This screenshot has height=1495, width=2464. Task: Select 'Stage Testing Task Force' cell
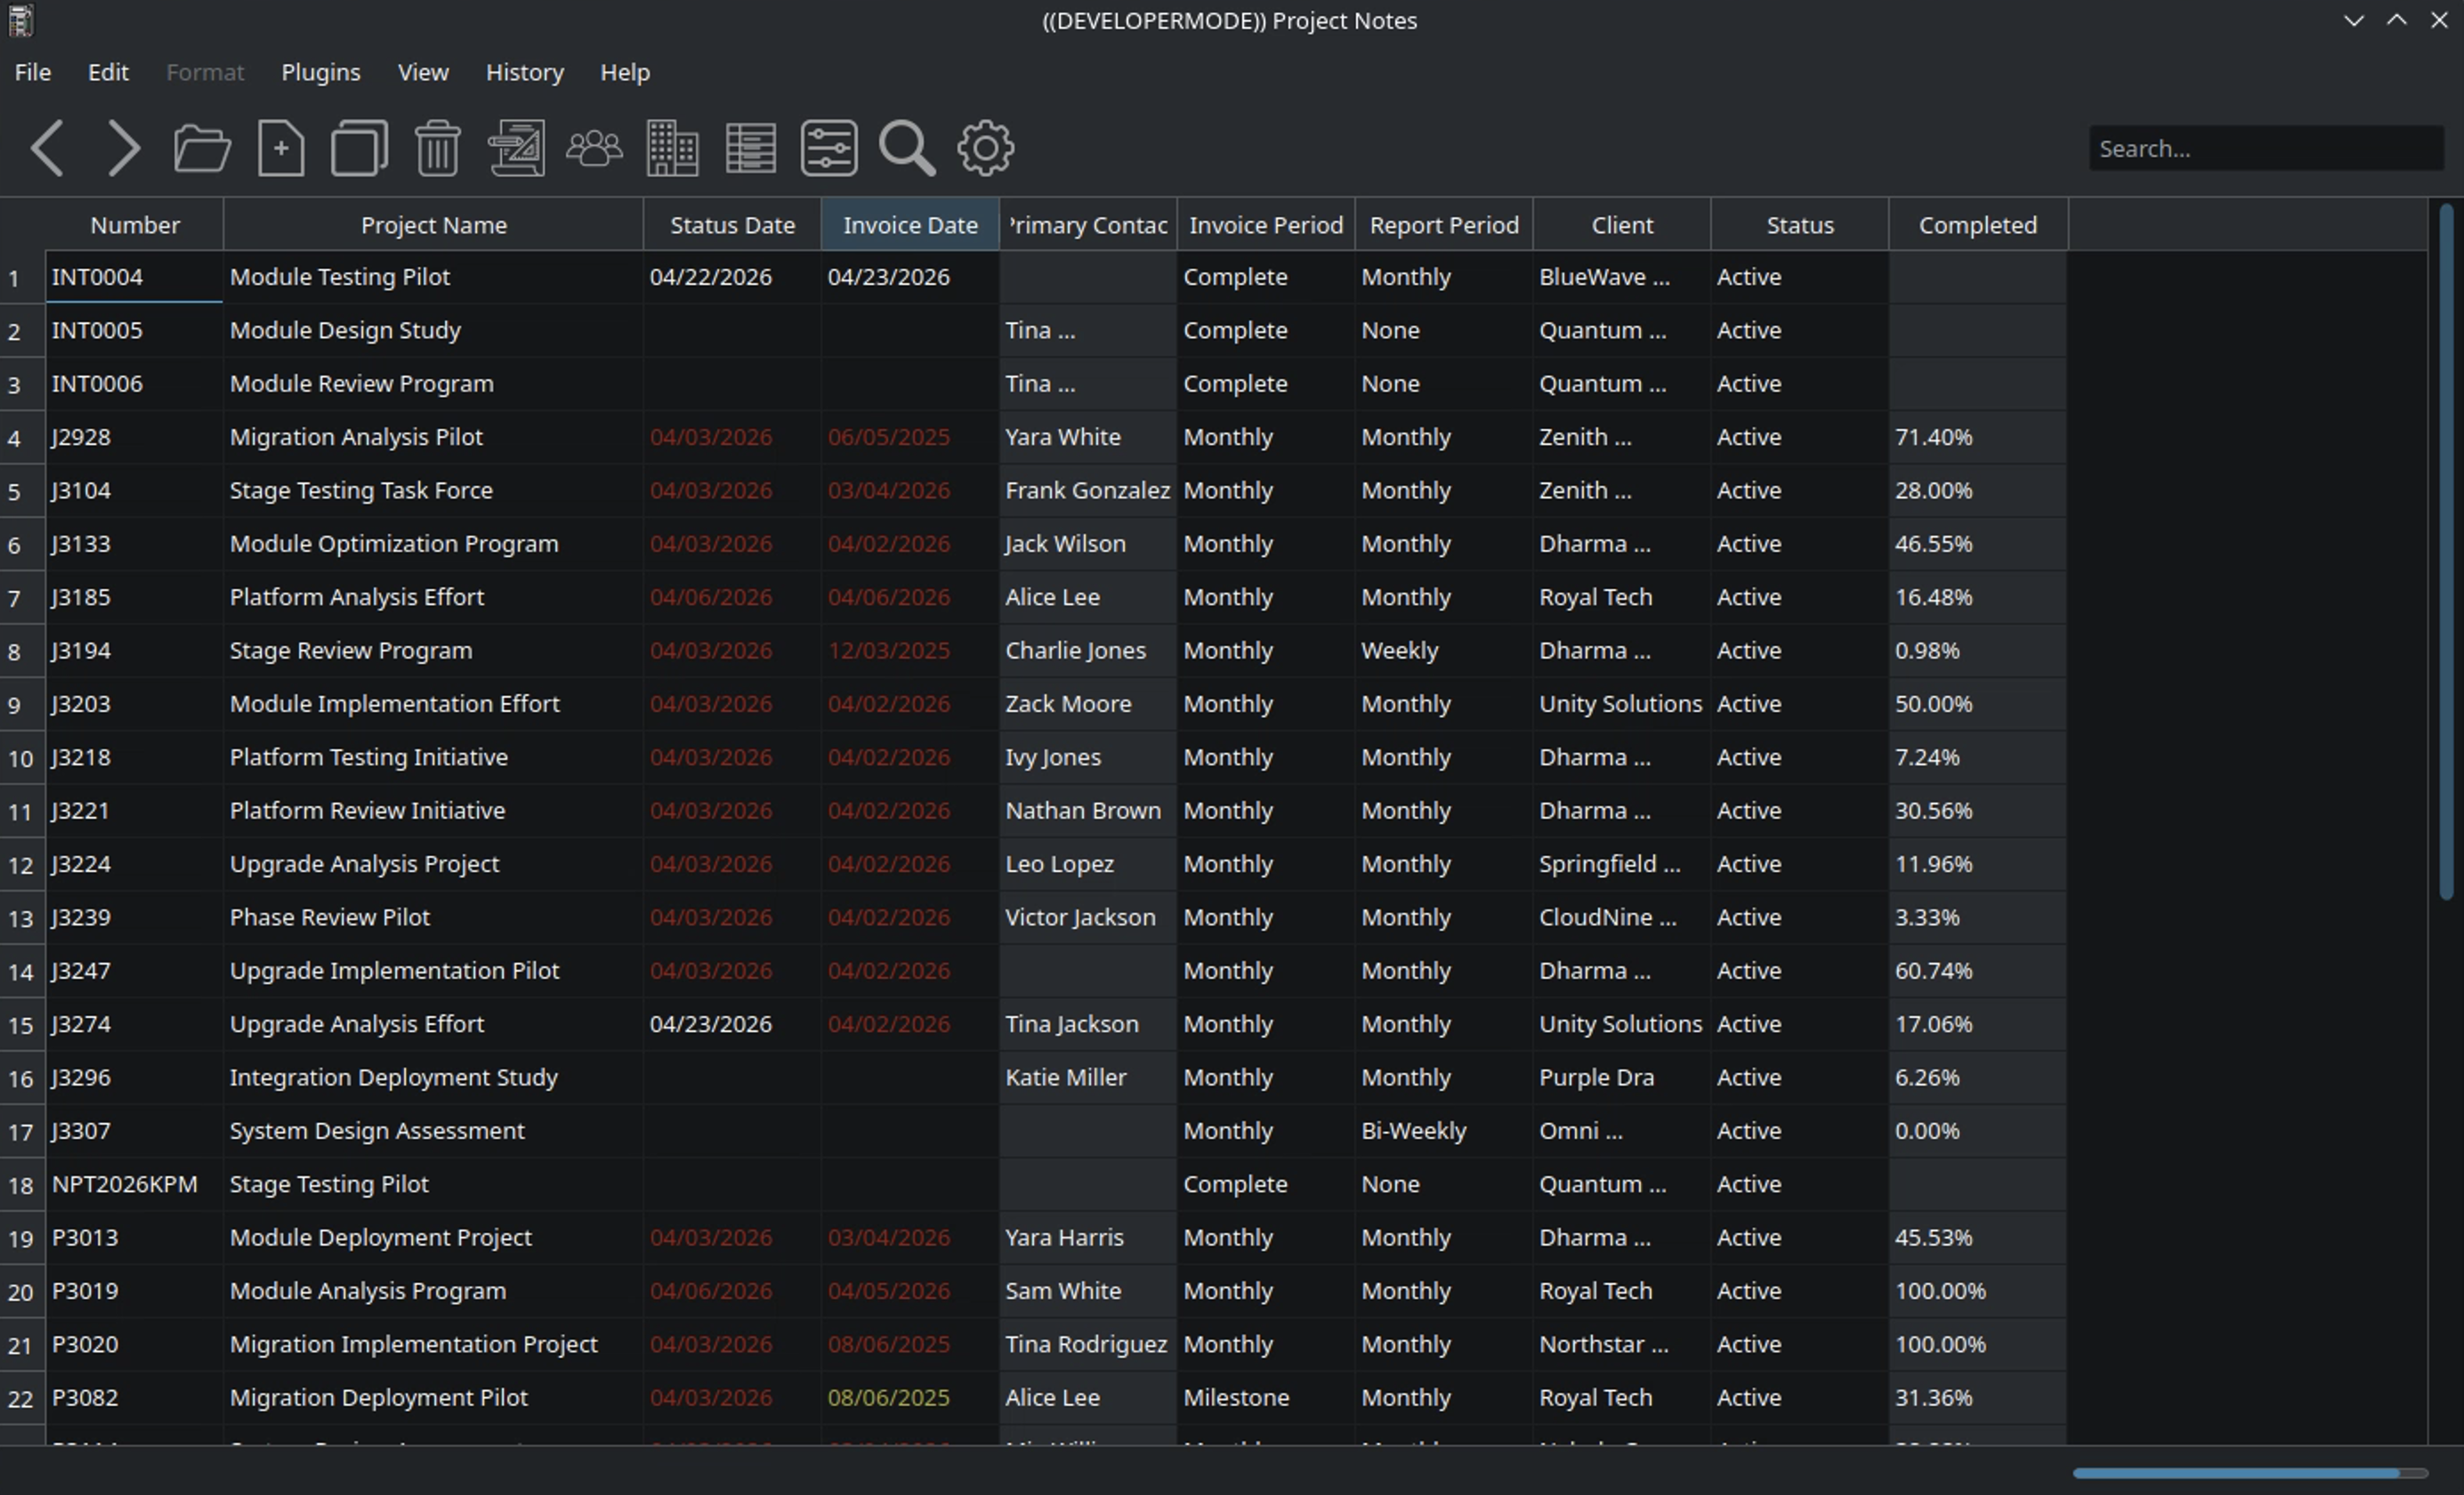(433, 490)
